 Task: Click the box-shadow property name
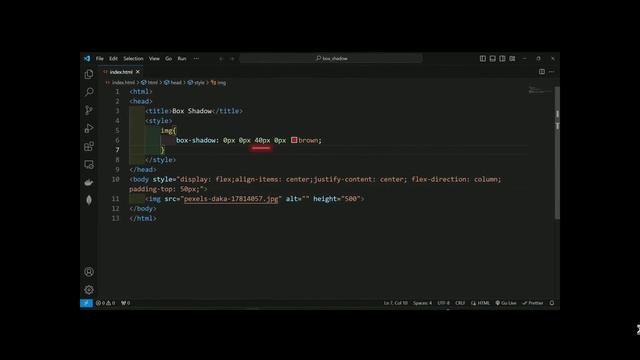[x=196, y=140]
